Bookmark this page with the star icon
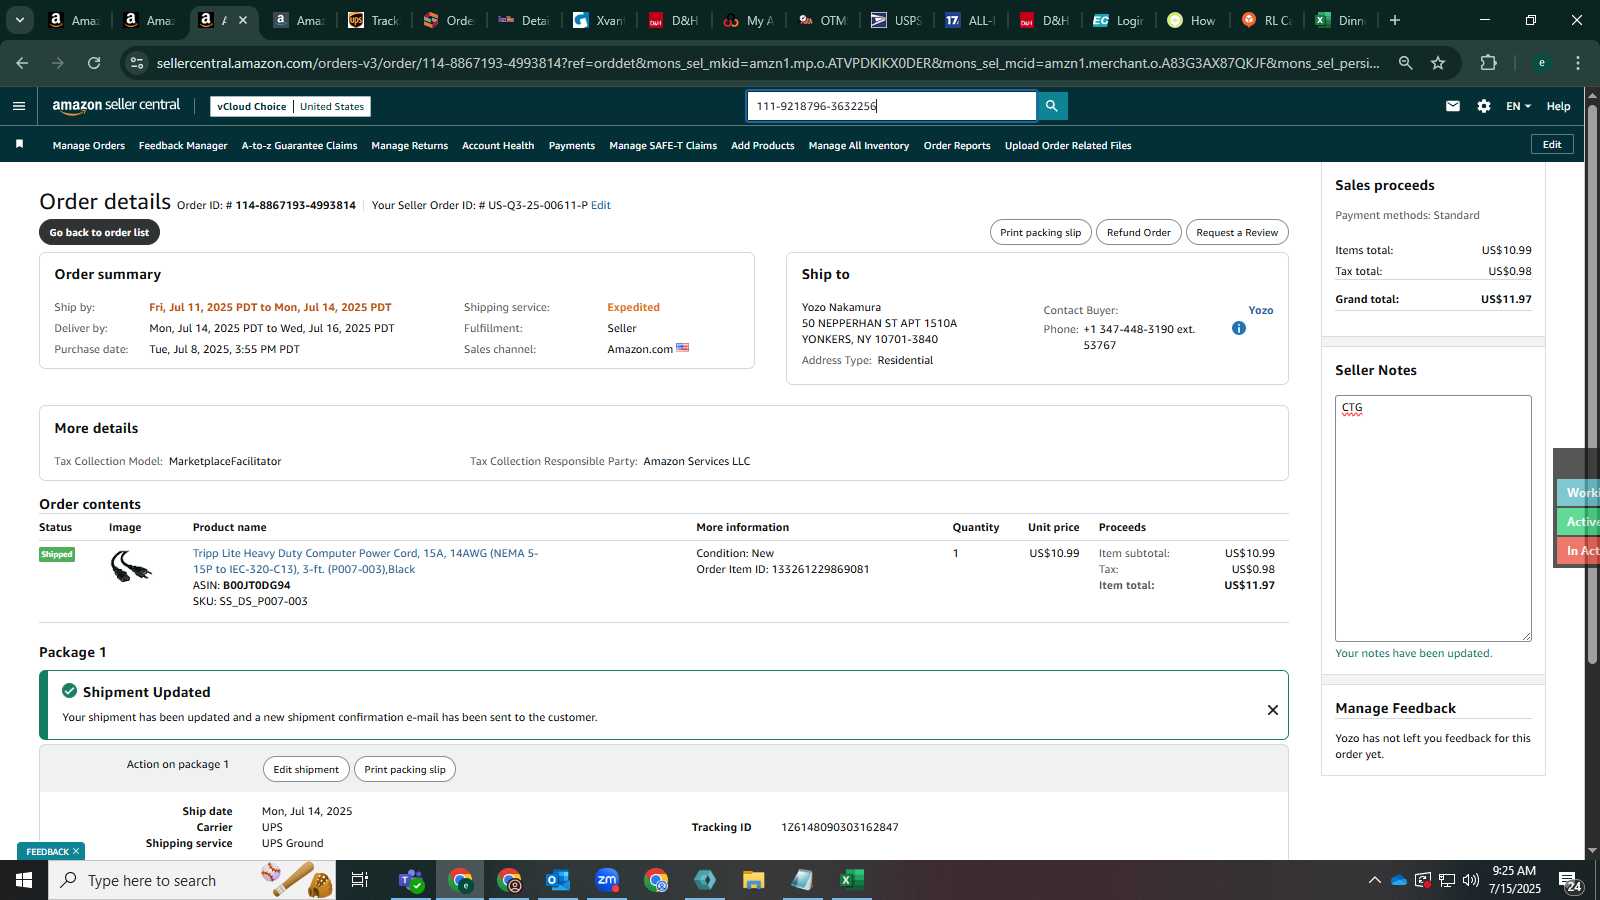Image resolution: width=1600 pixels, height=900 pixels. pos(1438,63)
